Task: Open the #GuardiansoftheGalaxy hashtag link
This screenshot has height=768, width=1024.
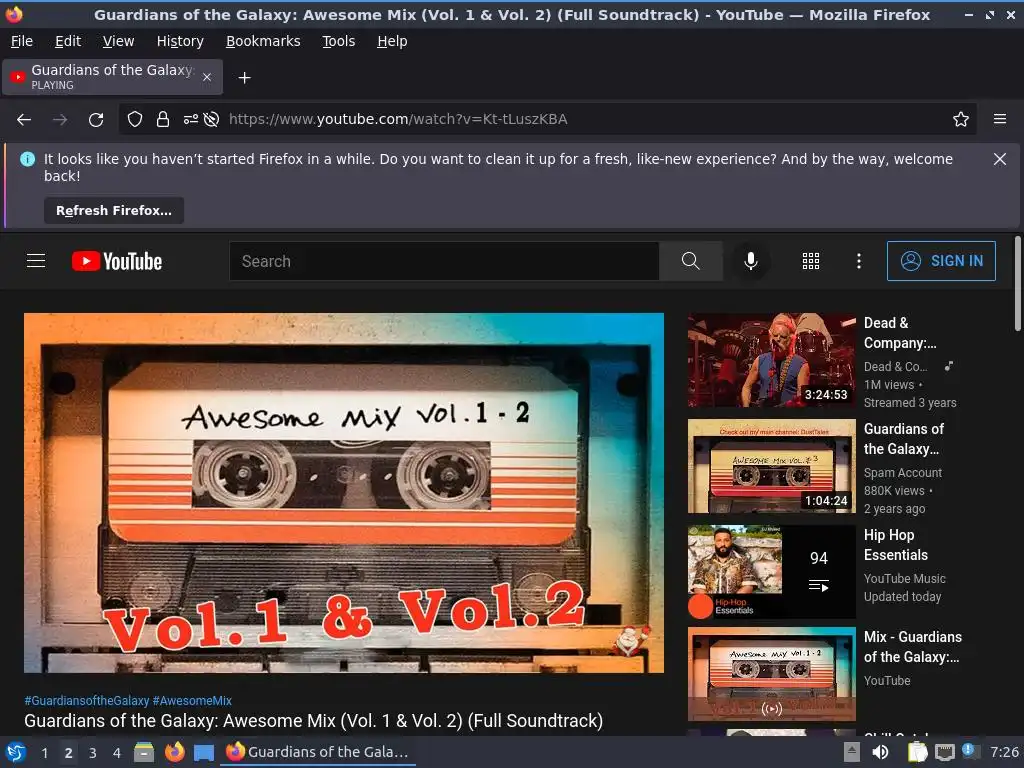Action: click(87, 701)
